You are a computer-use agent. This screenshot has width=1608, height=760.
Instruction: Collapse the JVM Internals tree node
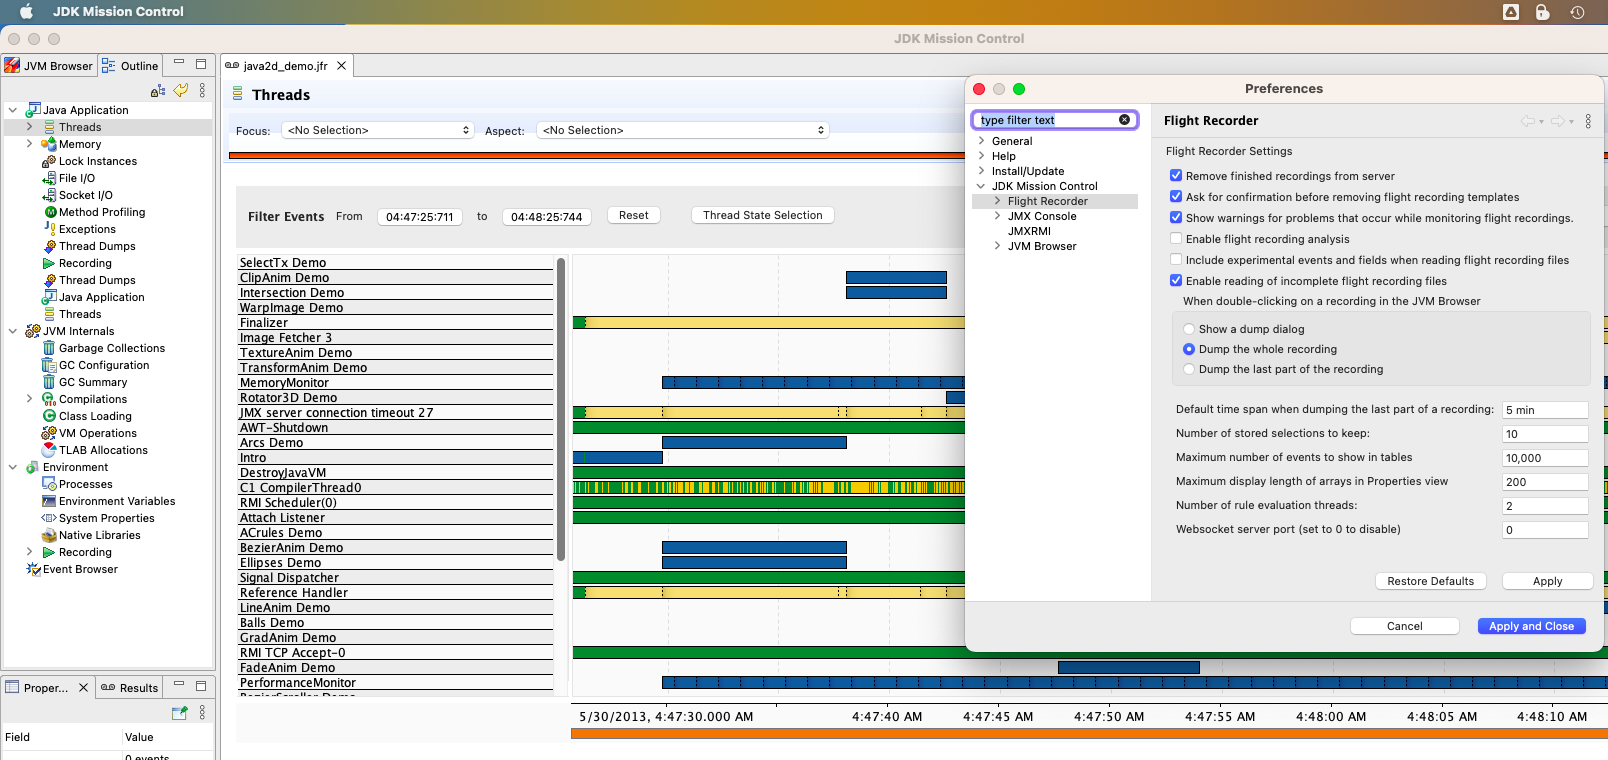coord(13,331)
